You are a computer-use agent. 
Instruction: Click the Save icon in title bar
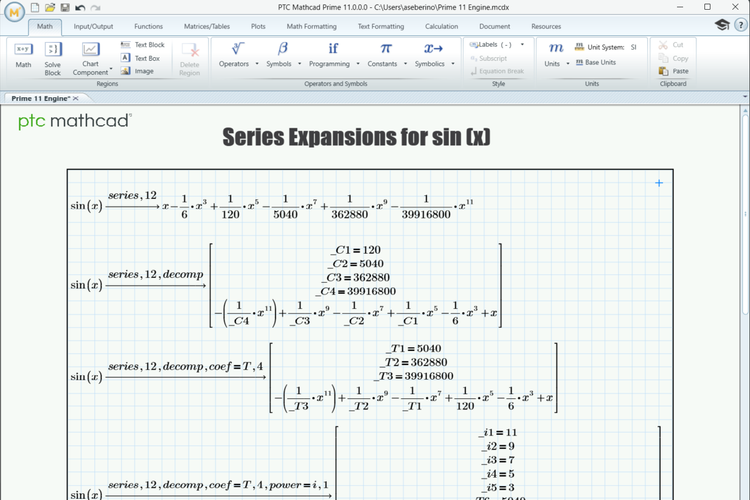[65, 8]
